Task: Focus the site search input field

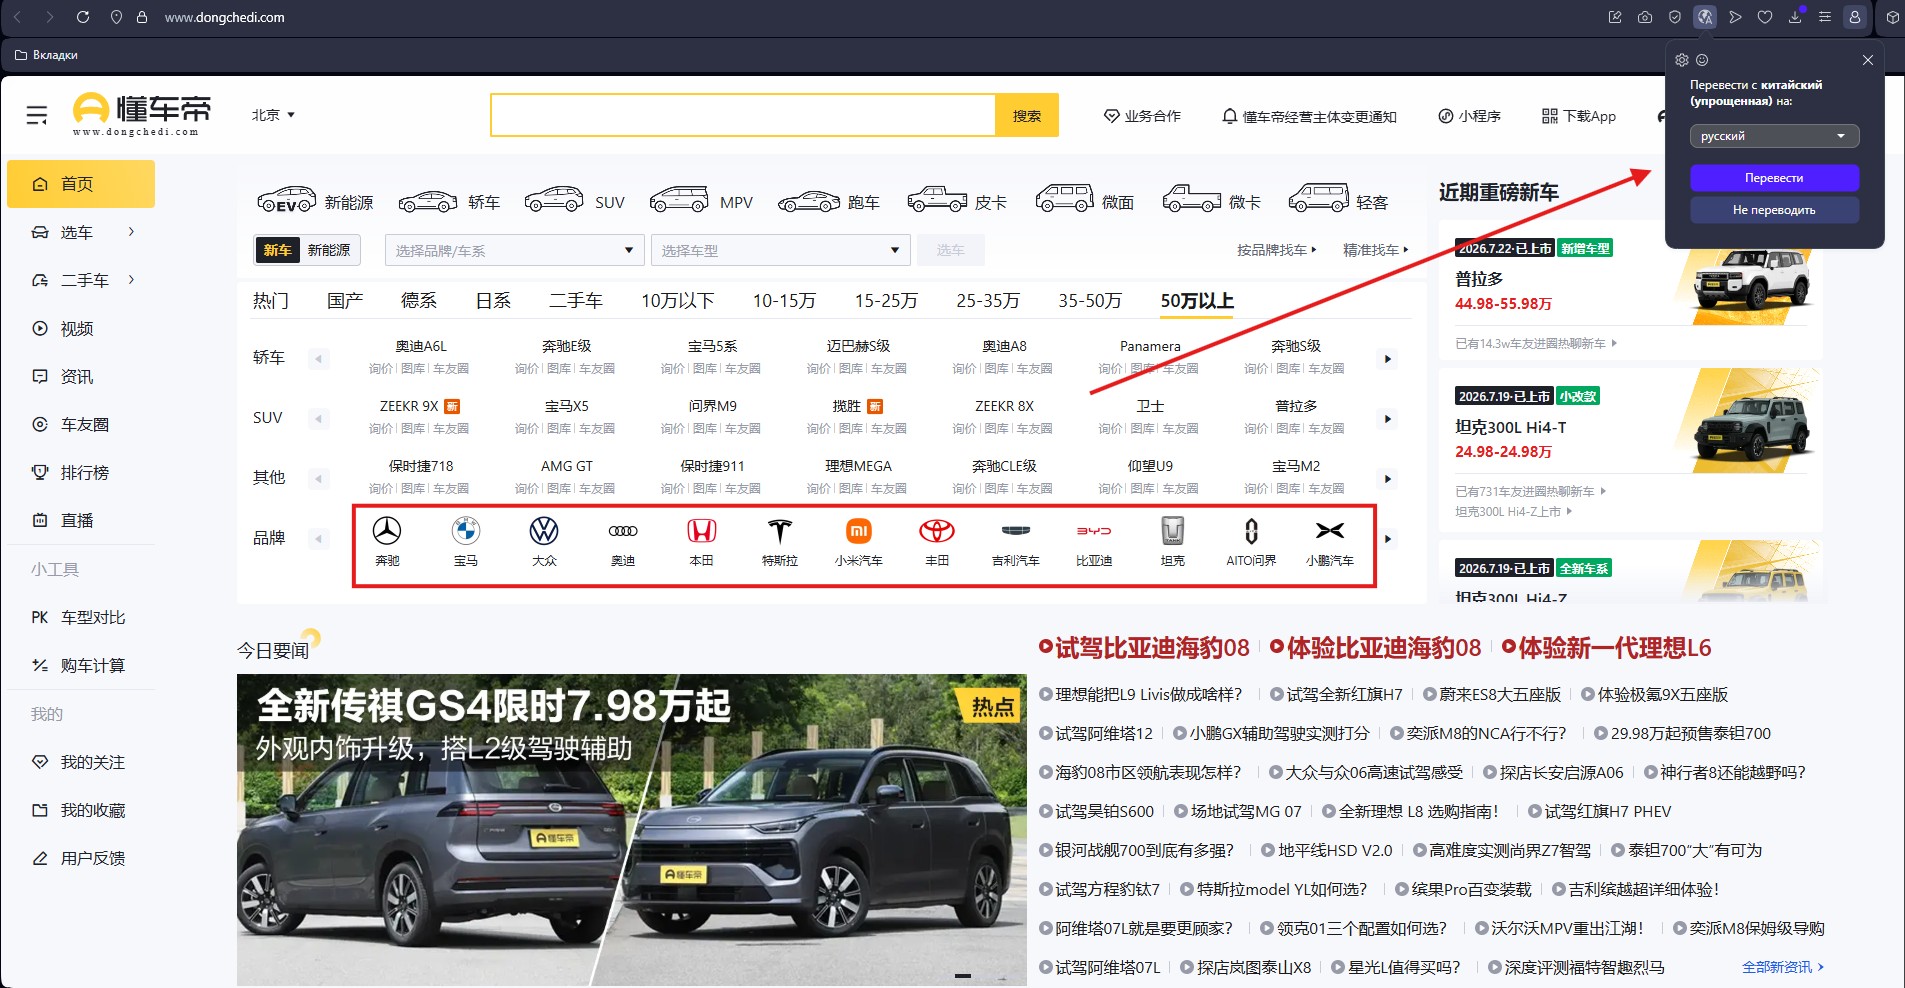Action: point(743,116)
